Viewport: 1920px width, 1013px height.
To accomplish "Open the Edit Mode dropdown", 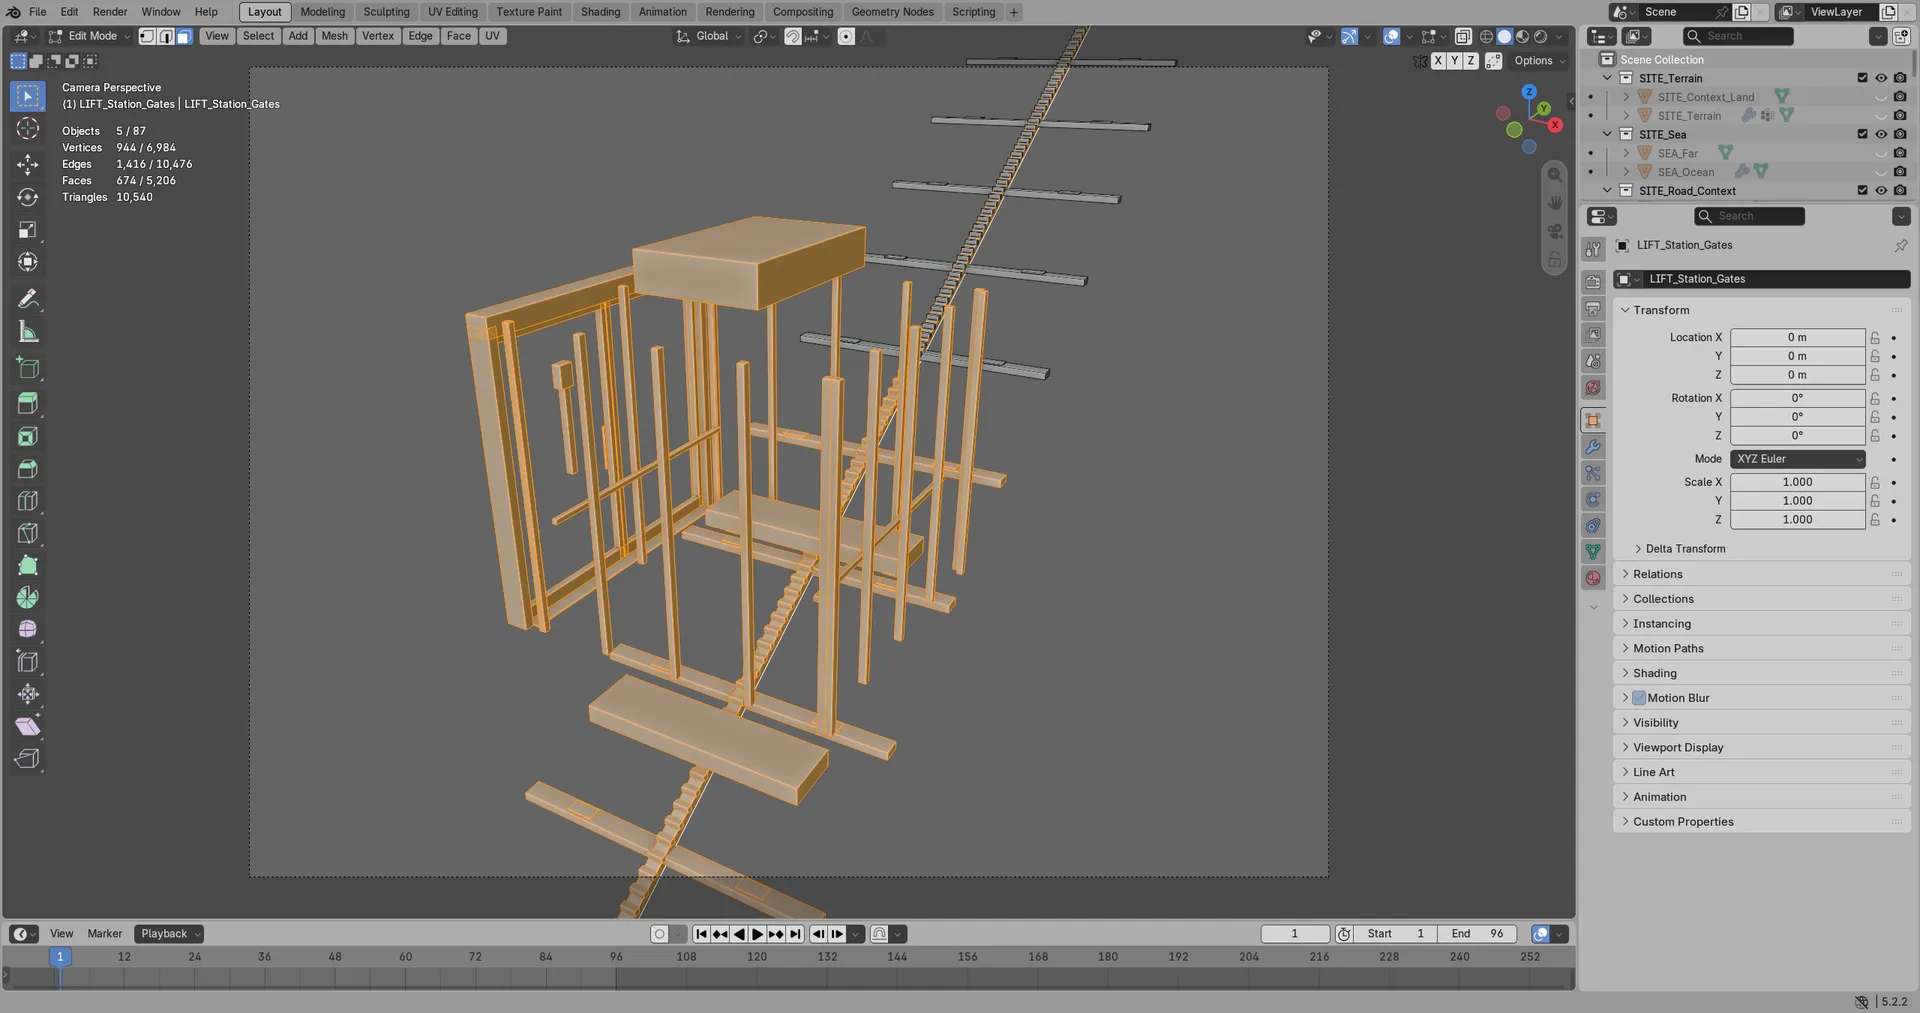I will click(89, 36).
